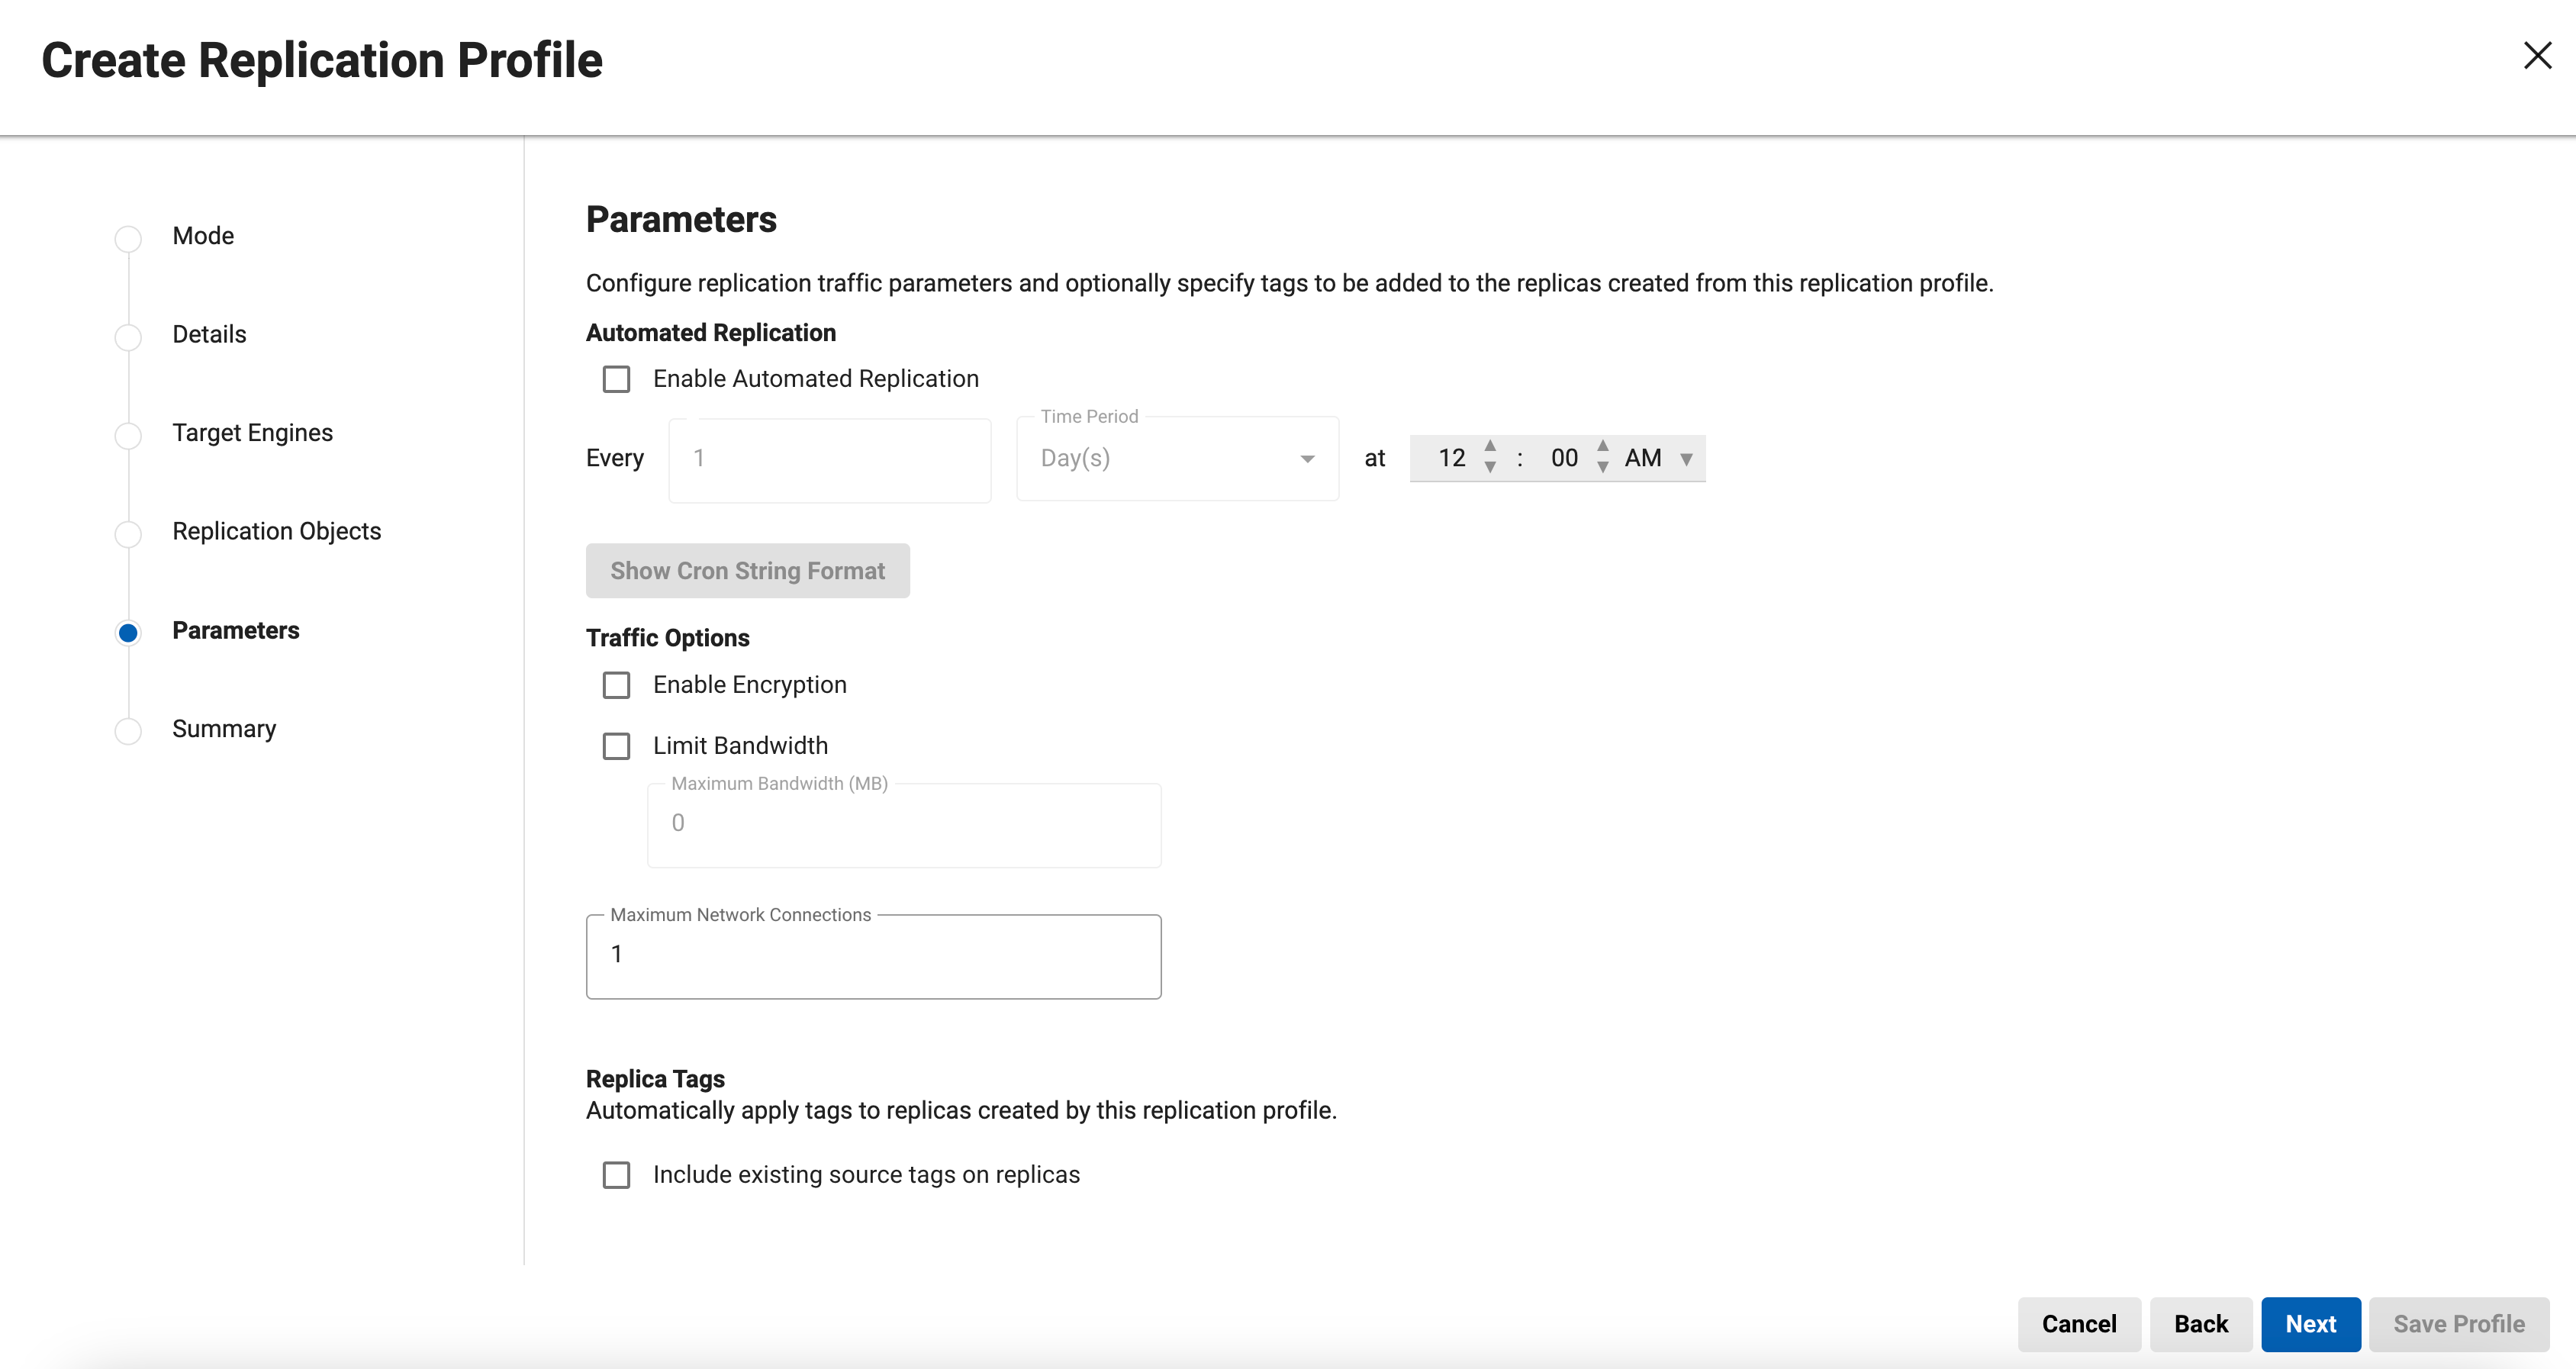Go to the Replication Objects step

click(276, 531)
